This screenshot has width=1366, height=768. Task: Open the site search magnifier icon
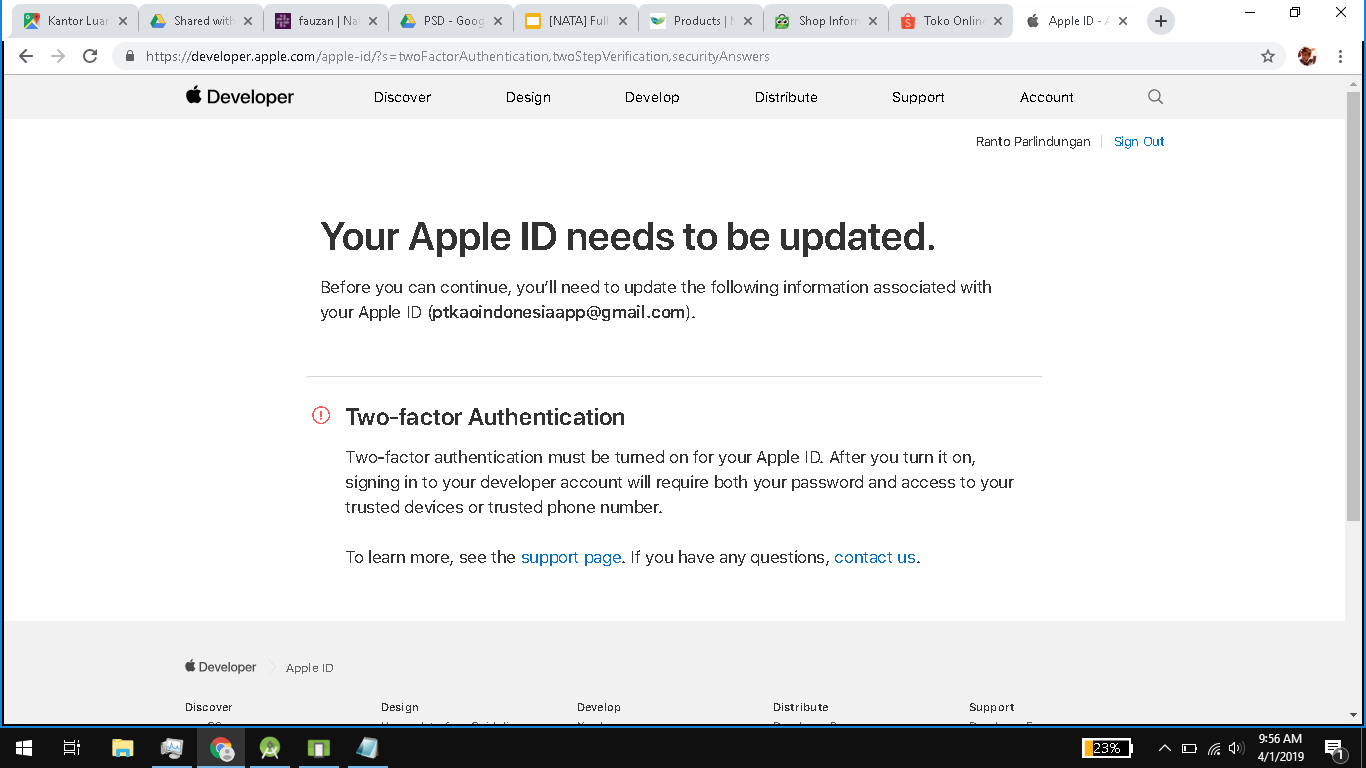pyautogui.click(x=1155, y=97)
